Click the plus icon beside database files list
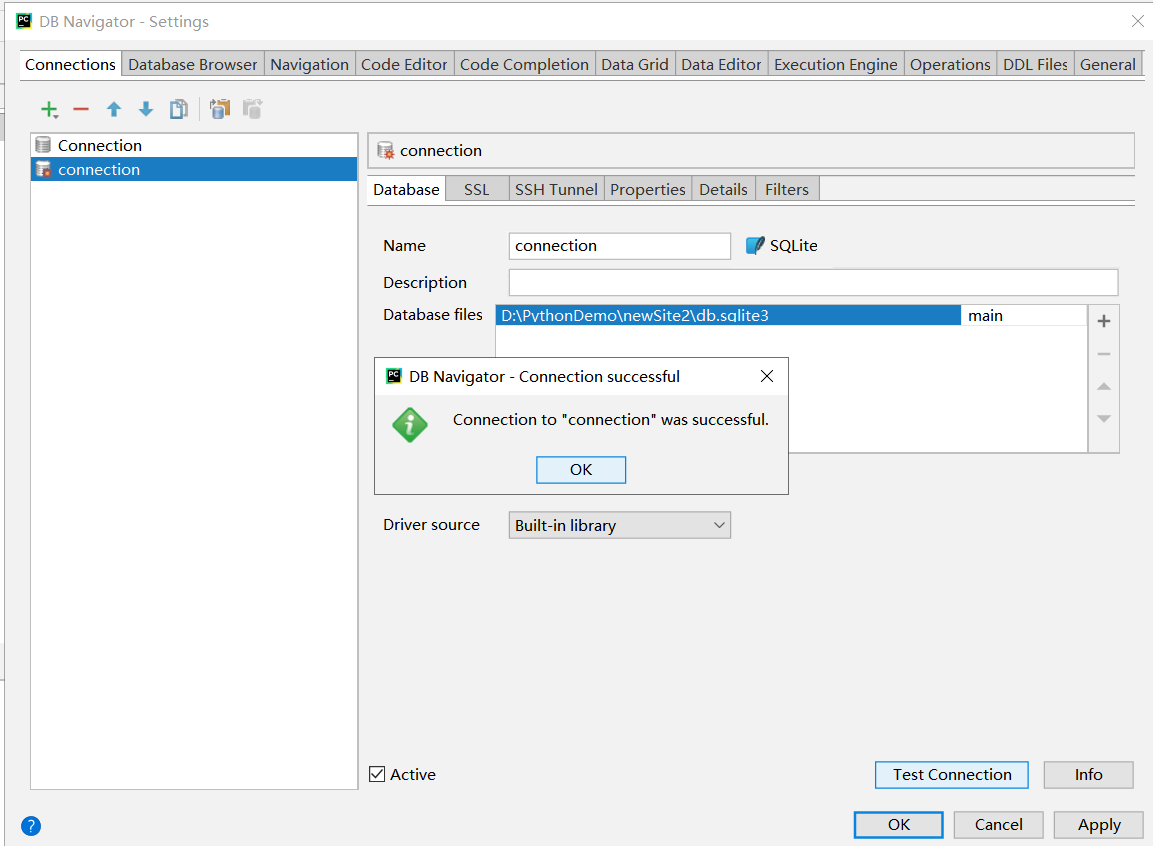The image size is (1153, 846). click(1103, 321)
